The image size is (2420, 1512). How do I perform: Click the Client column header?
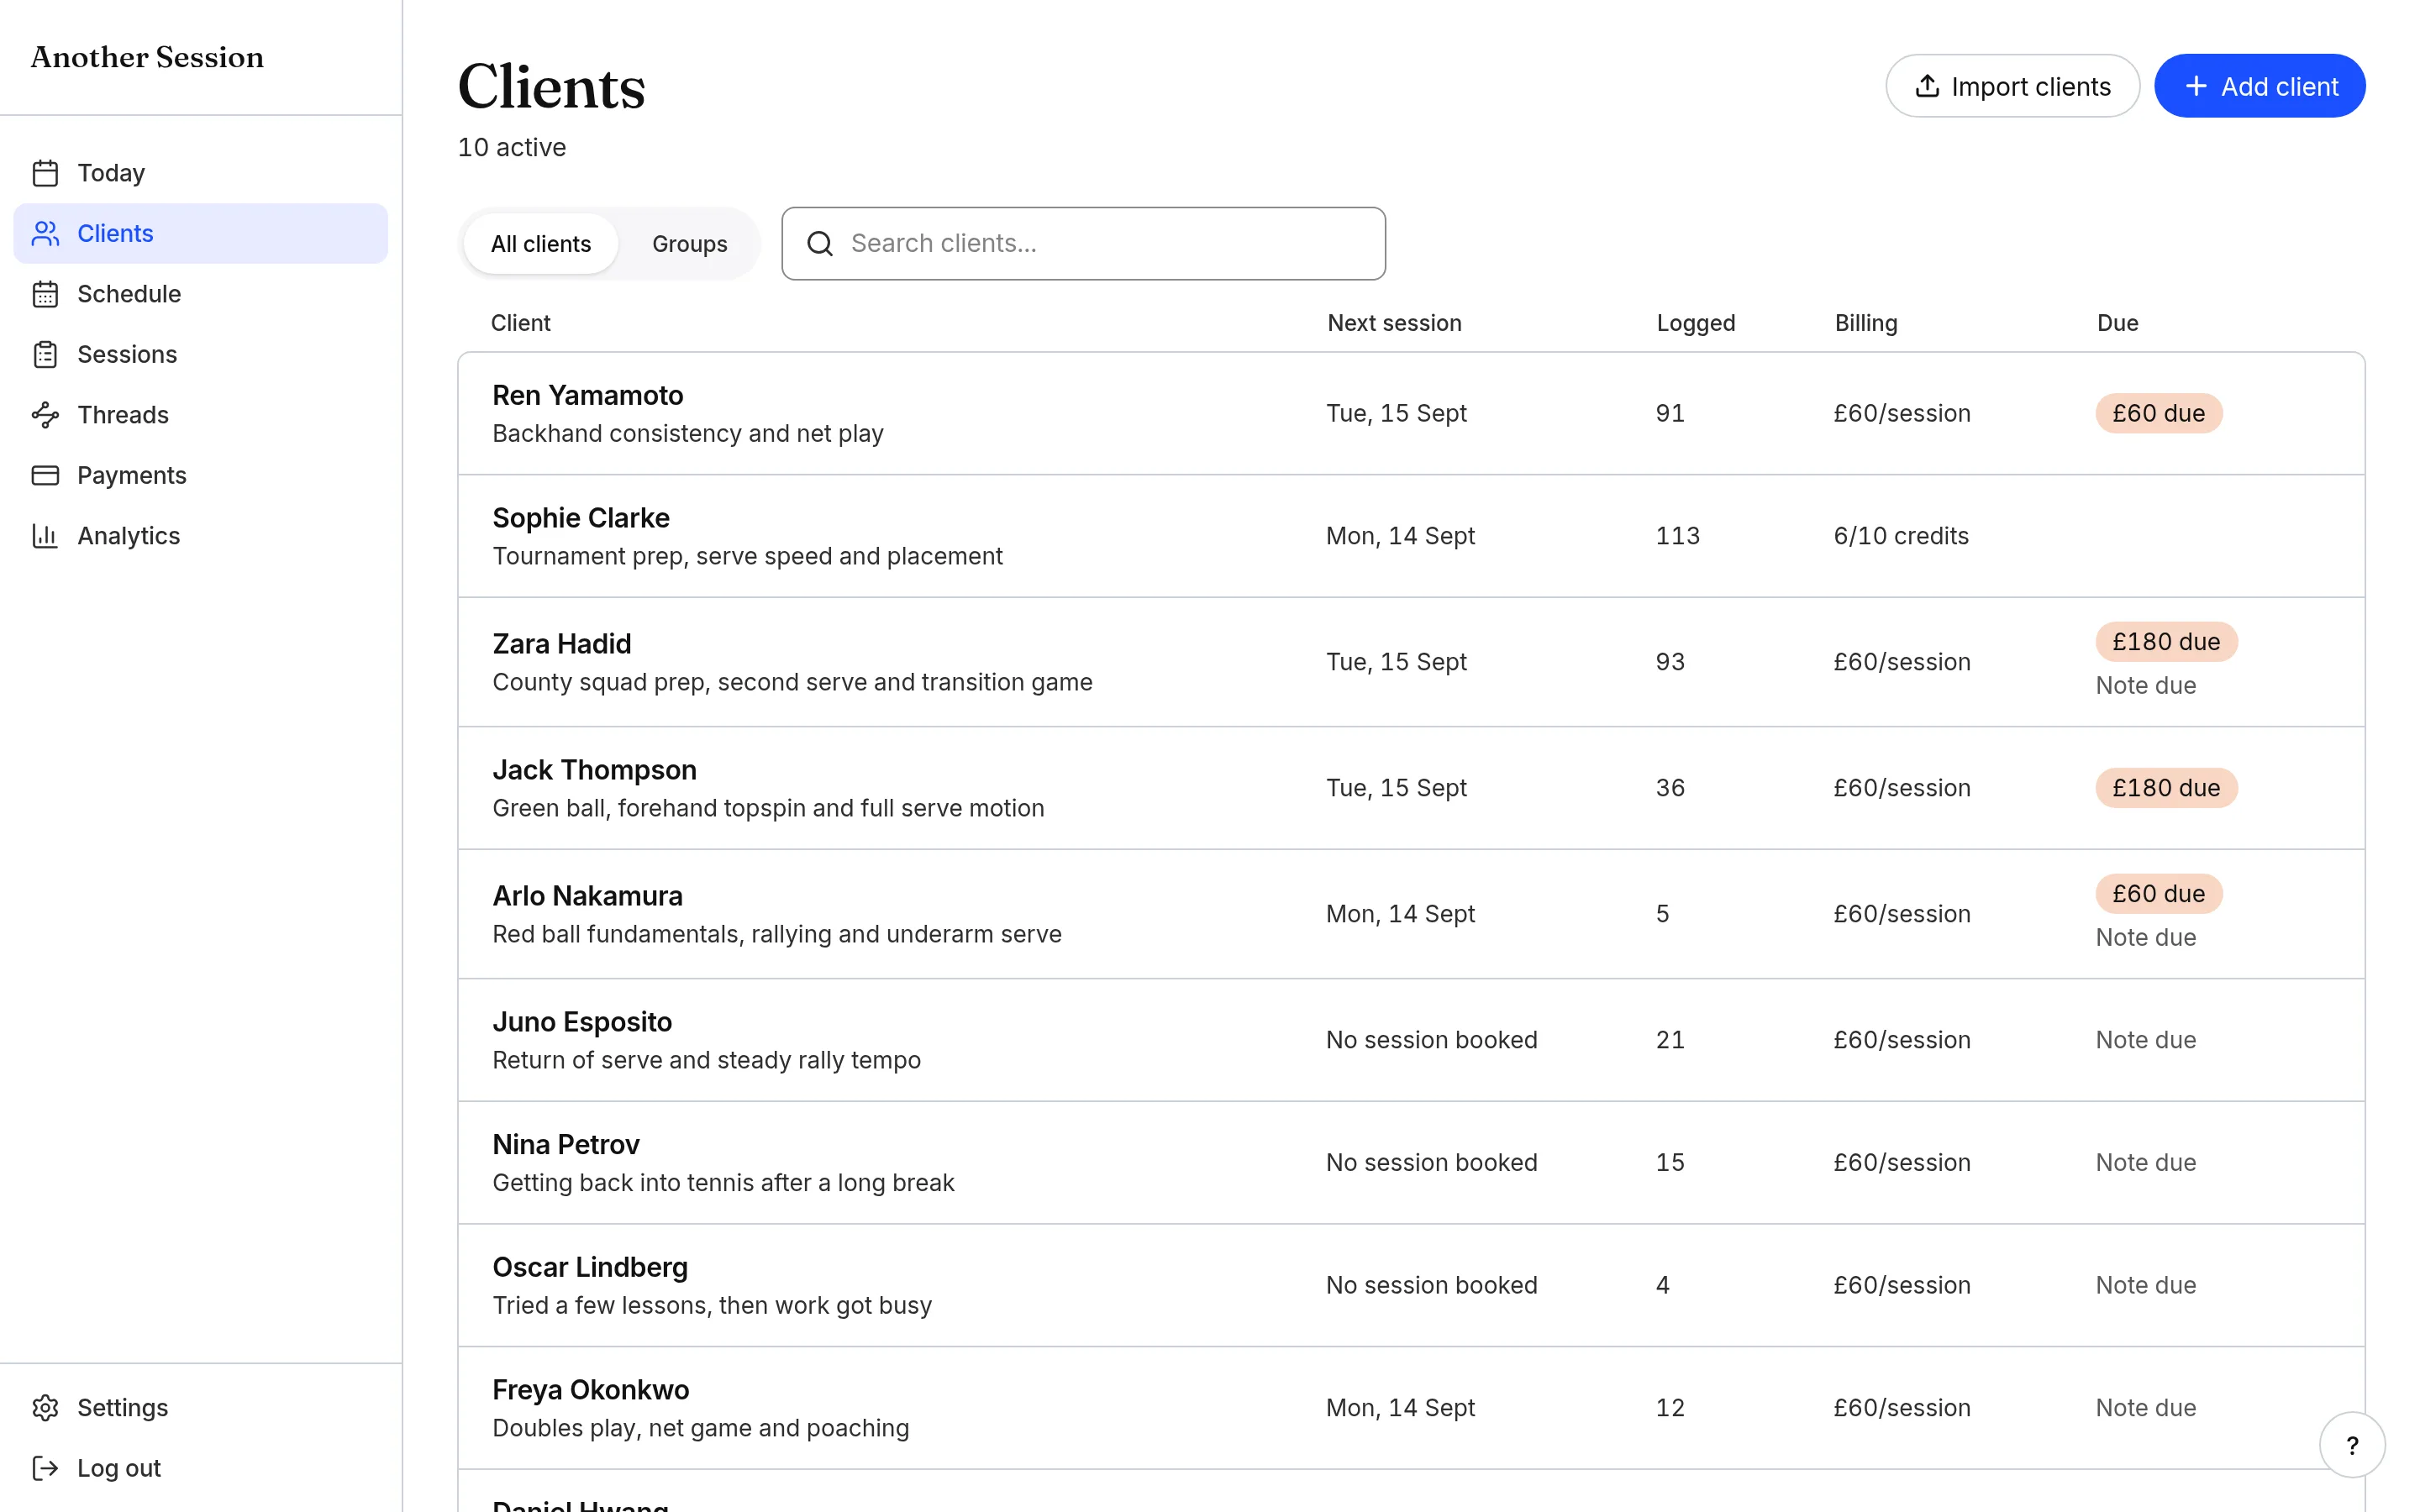point(520,323)
